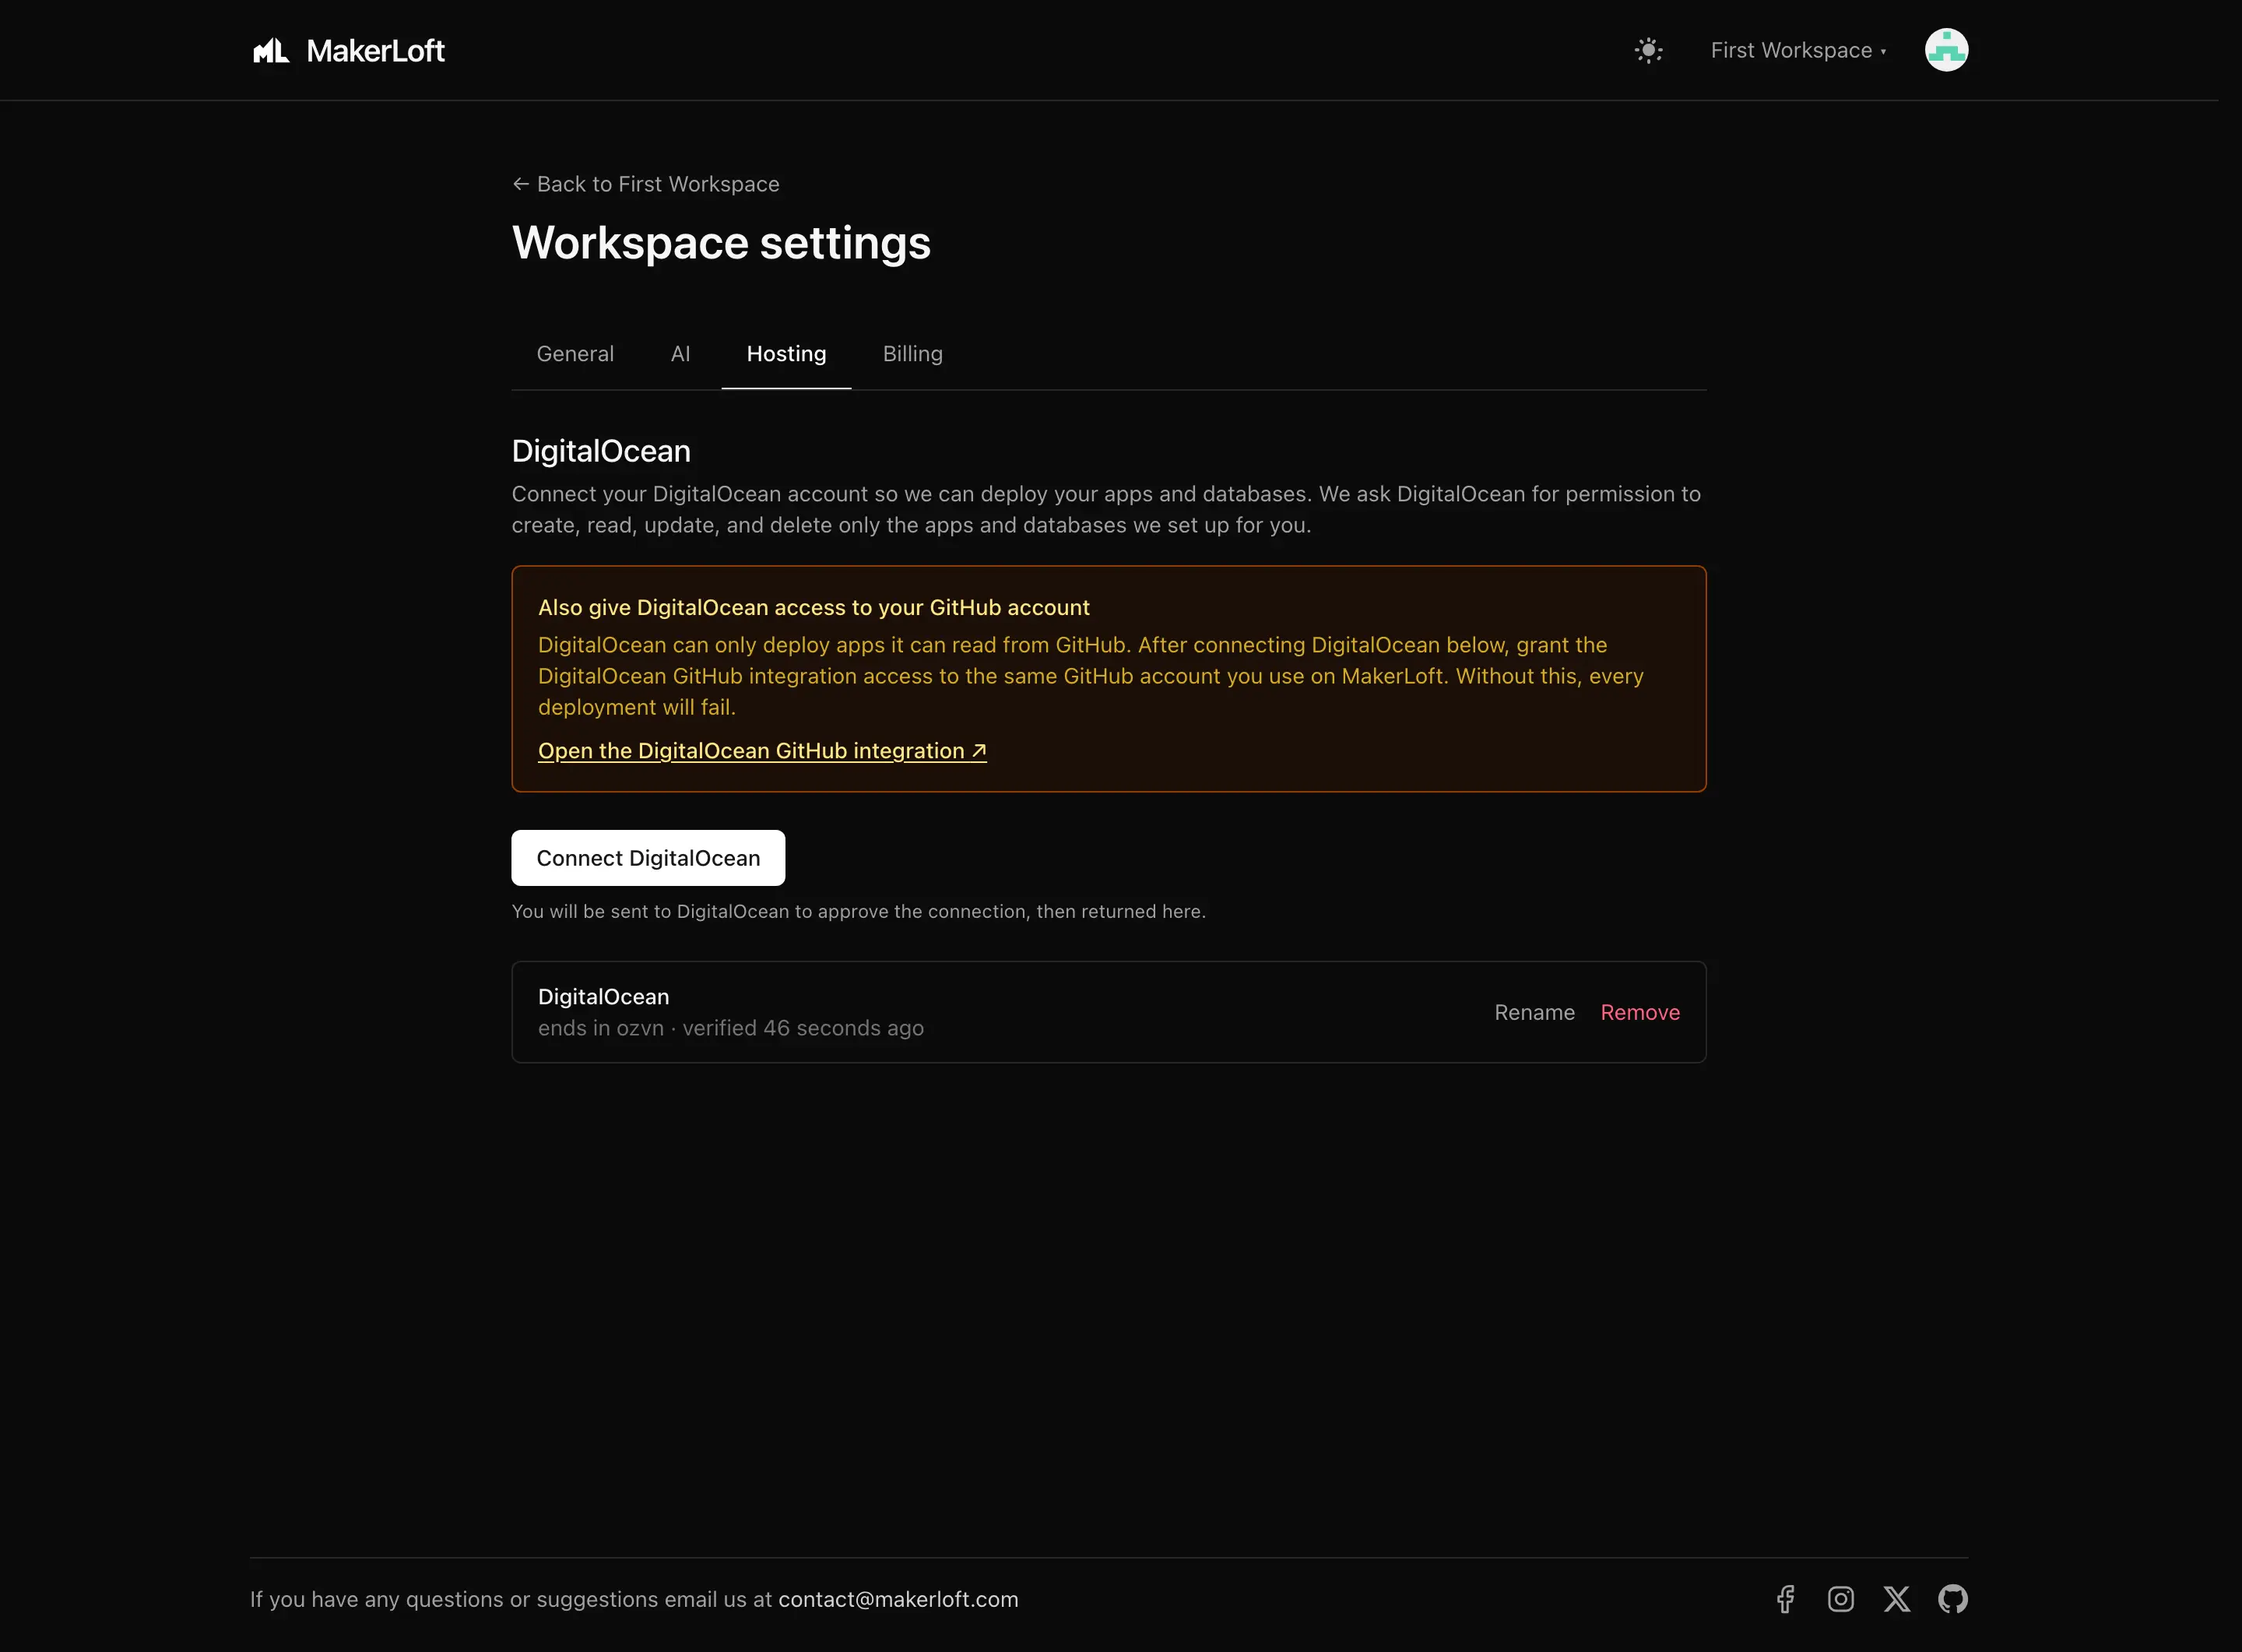Open the DigitalOcean GitHub integration link
This screenshot has height=1652, width=2242.
coord(762,751)
